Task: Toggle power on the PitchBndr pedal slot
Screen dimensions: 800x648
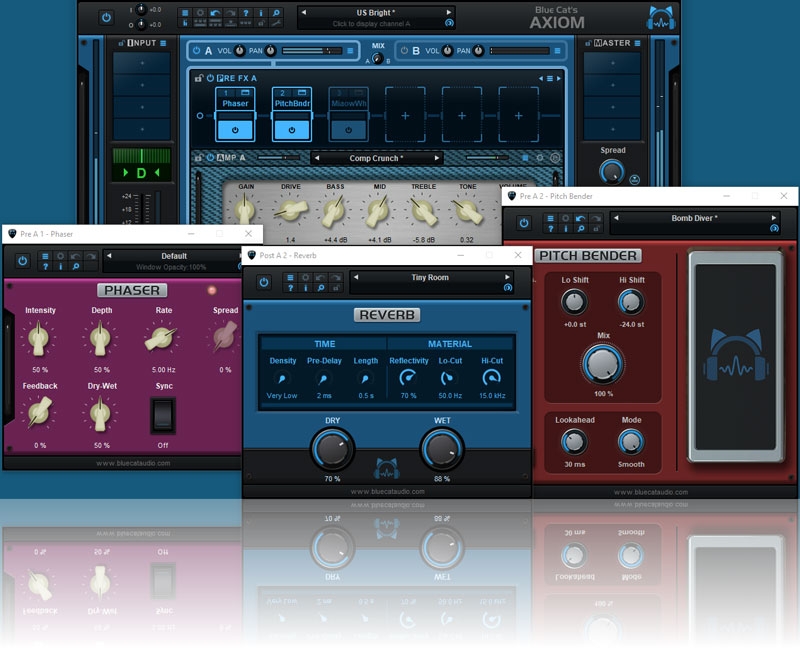Action: [x=292, y=129]
